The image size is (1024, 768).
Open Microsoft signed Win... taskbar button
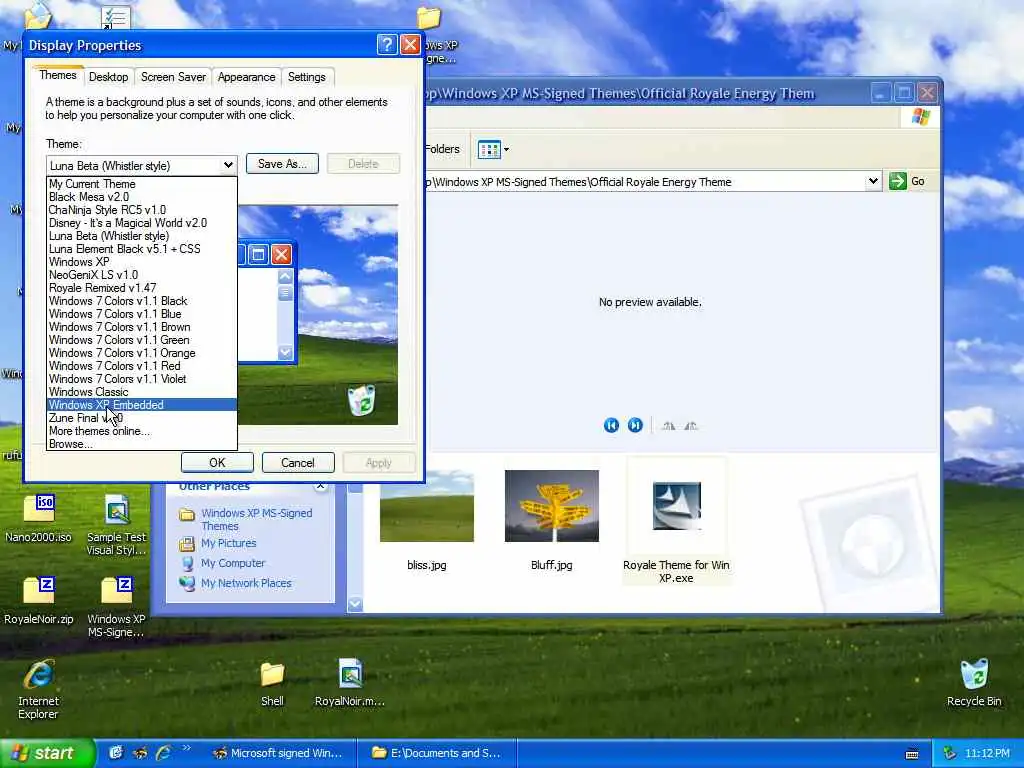[282, 753]
